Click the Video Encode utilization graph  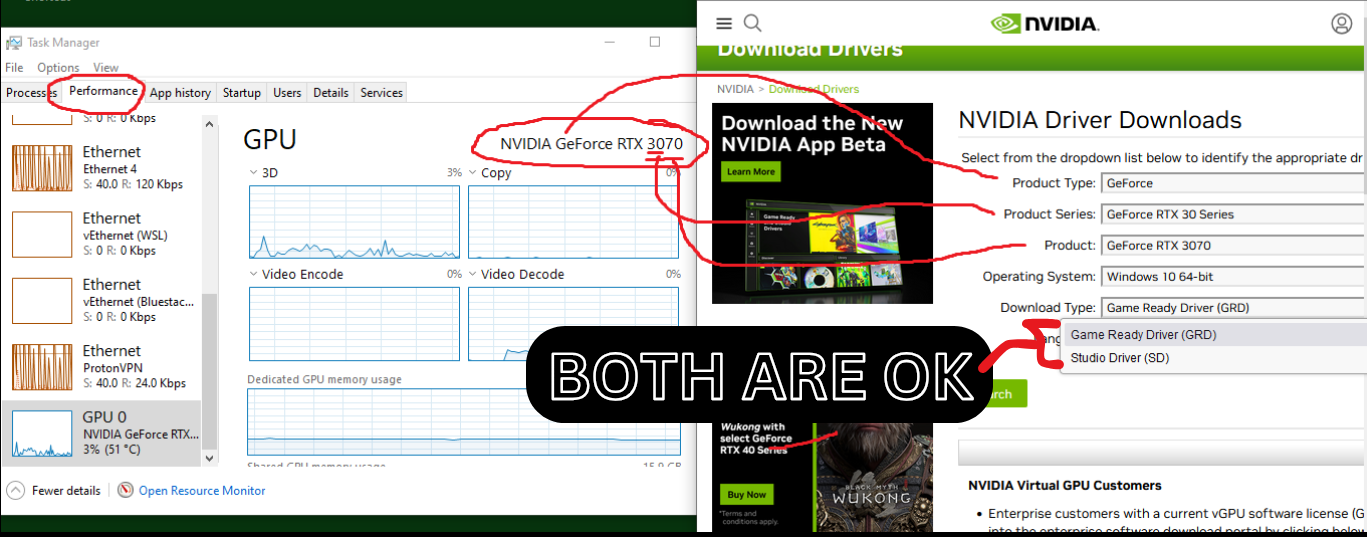(x=354, y=324)
